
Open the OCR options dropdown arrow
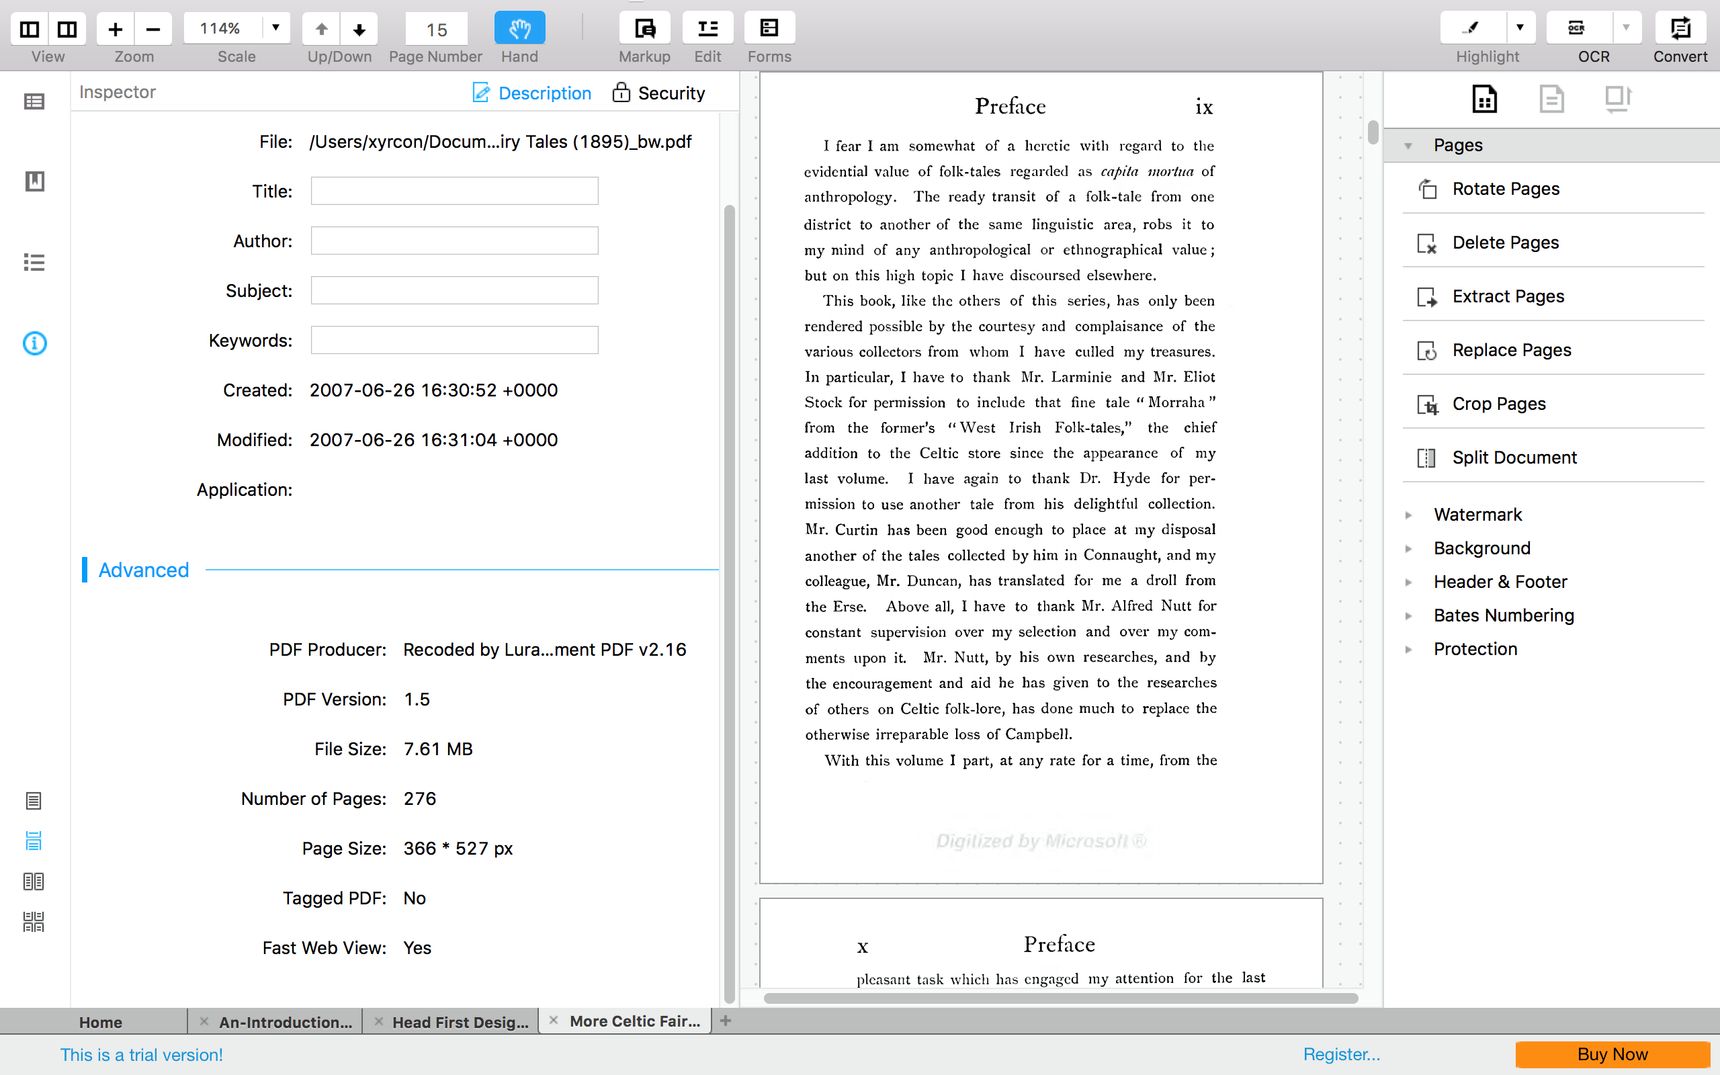click(x=1627, y=28)
